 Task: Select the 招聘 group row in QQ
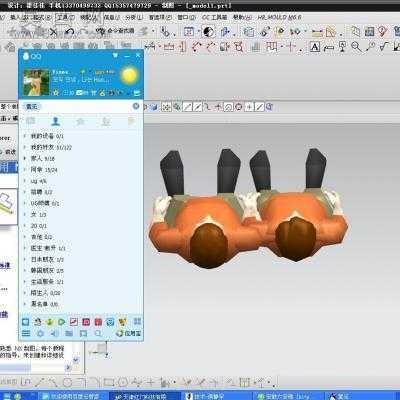click(81, 192)
